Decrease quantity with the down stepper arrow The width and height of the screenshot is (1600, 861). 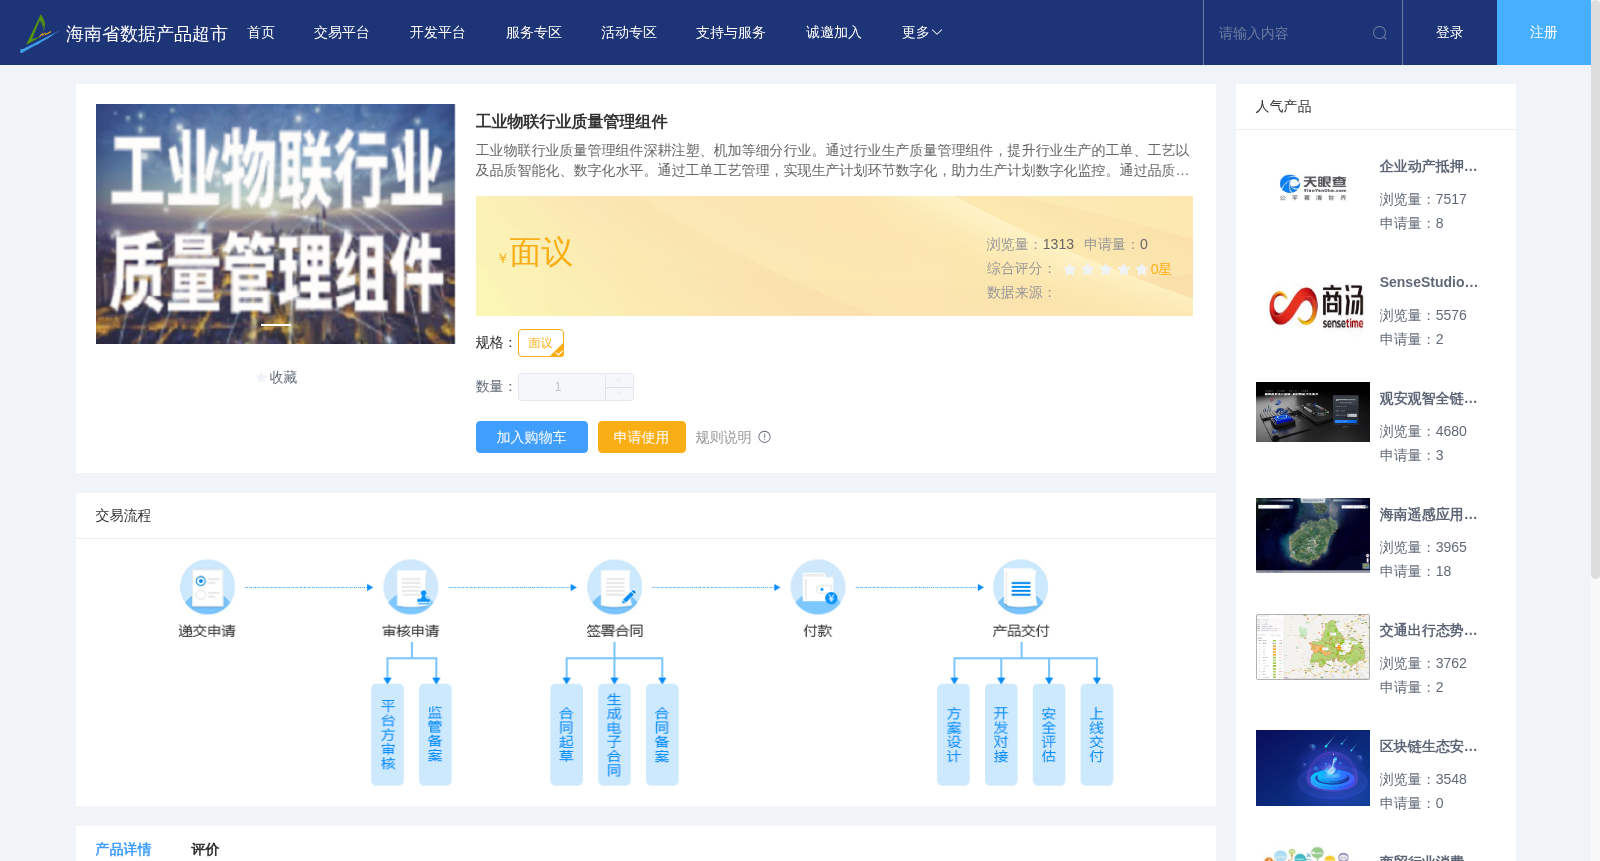pos(619,394)
